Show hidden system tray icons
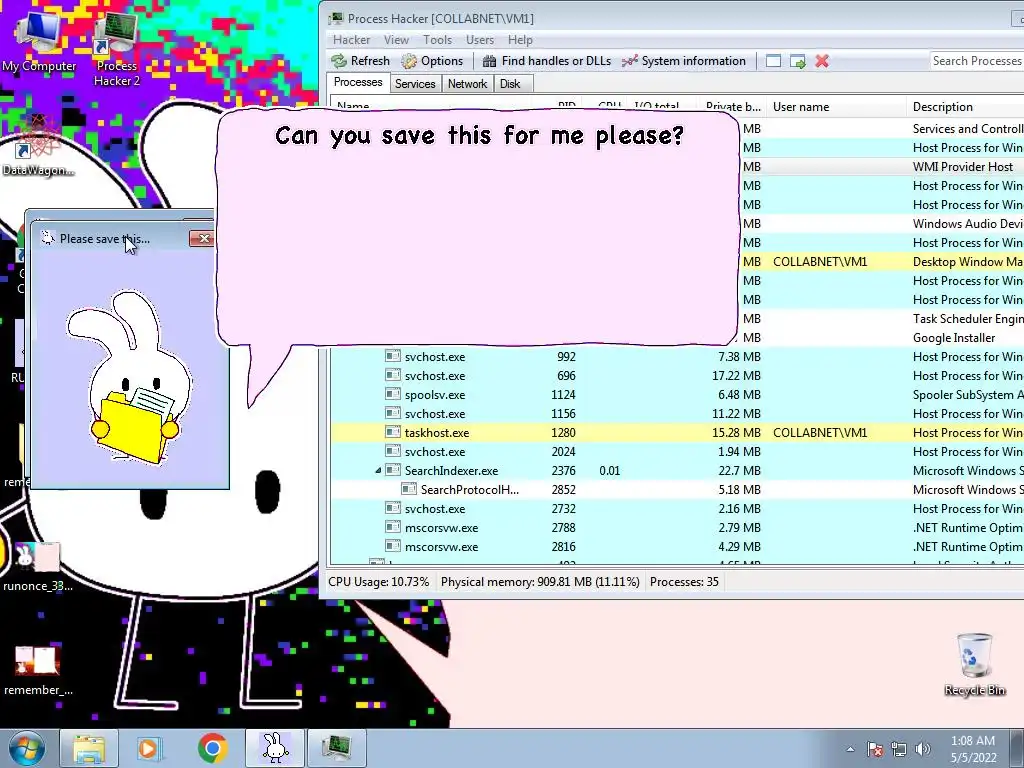 [850, 750]
